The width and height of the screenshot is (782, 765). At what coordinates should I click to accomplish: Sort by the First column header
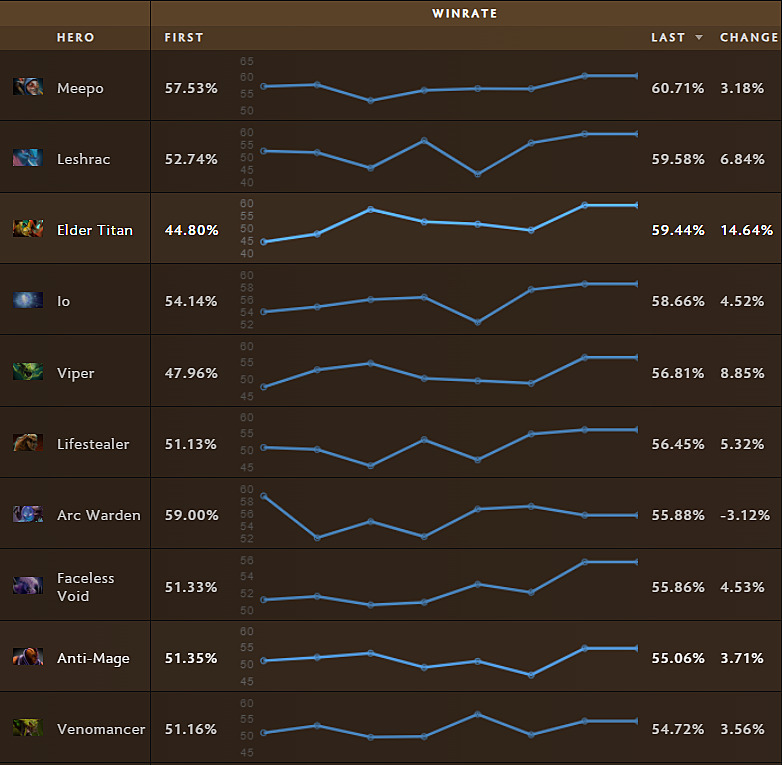pos(184,37)
